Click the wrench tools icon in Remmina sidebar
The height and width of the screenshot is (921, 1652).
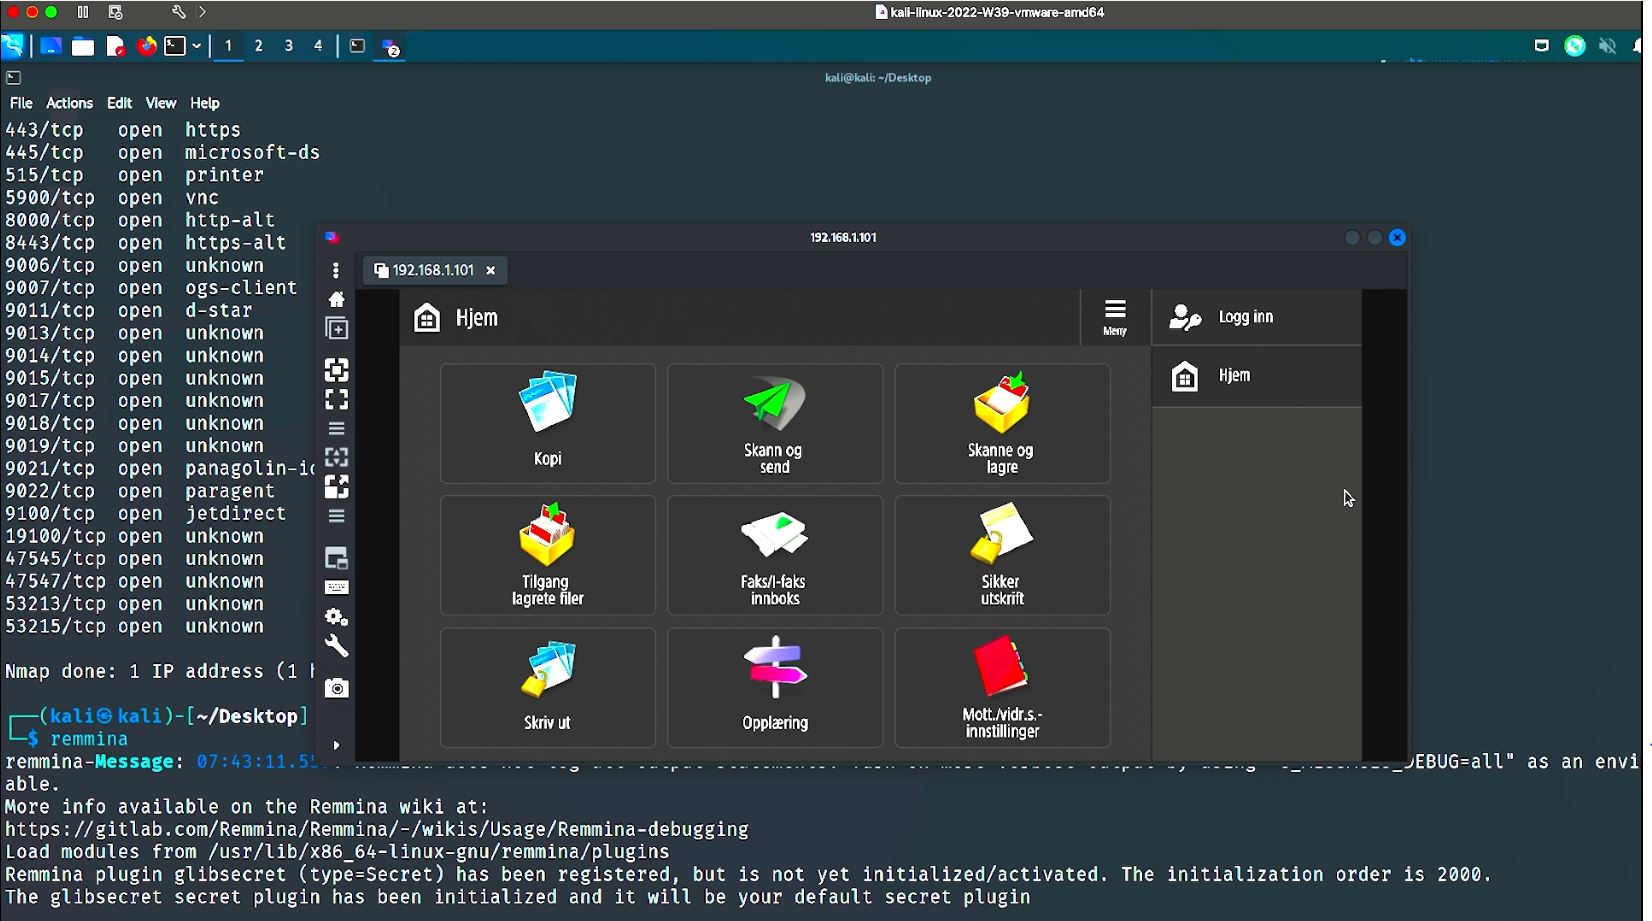coord(337,646)
